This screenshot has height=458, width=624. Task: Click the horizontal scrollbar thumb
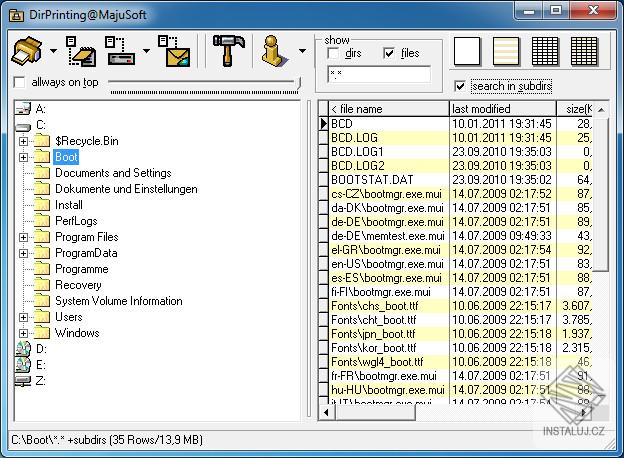[x=375, y=413]
